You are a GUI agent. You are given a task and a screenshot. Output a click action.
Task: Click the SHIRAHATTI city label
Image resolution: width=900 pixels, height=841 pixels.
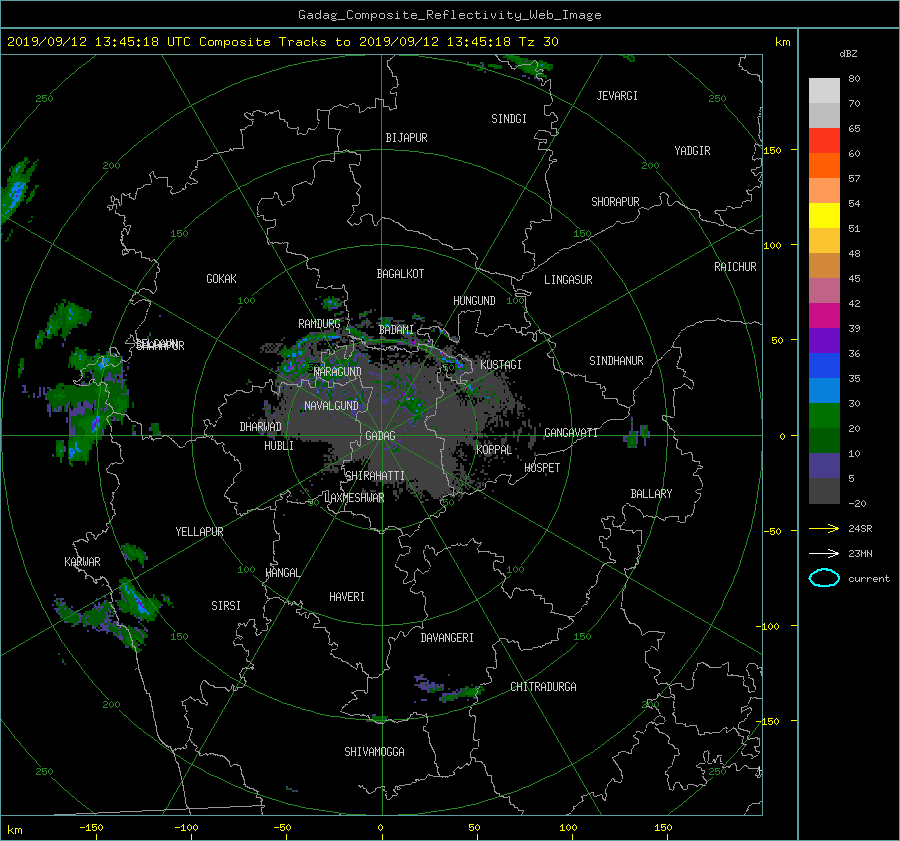point(375,475)
